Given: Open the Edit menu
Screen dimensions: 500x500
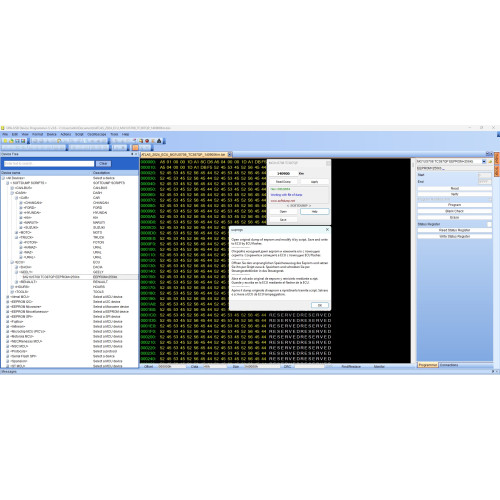Looking at the screenshot, I should (15, 134).
